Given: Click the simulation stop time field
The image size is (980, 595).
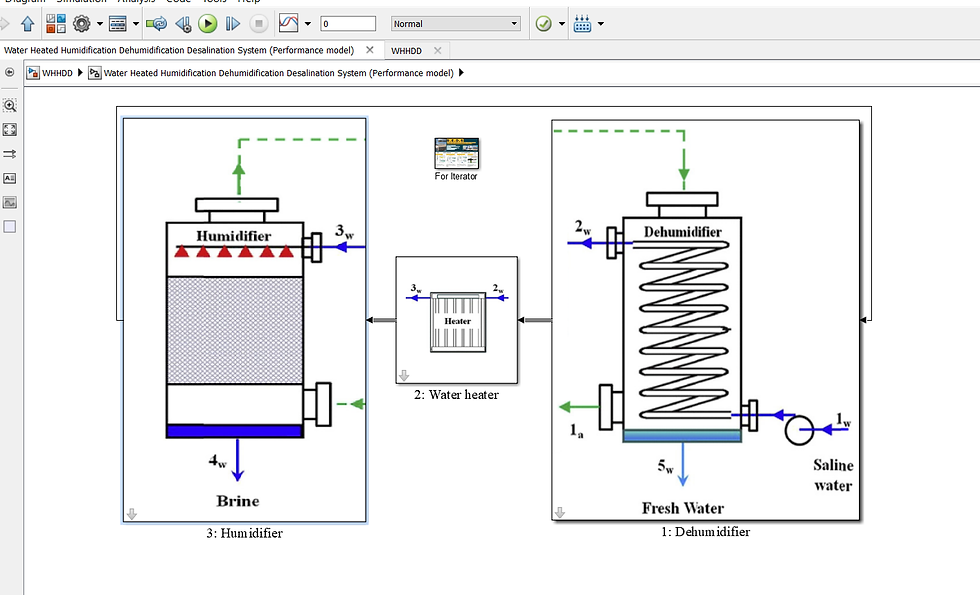Looking at the screenshot, I should (348, 24).
